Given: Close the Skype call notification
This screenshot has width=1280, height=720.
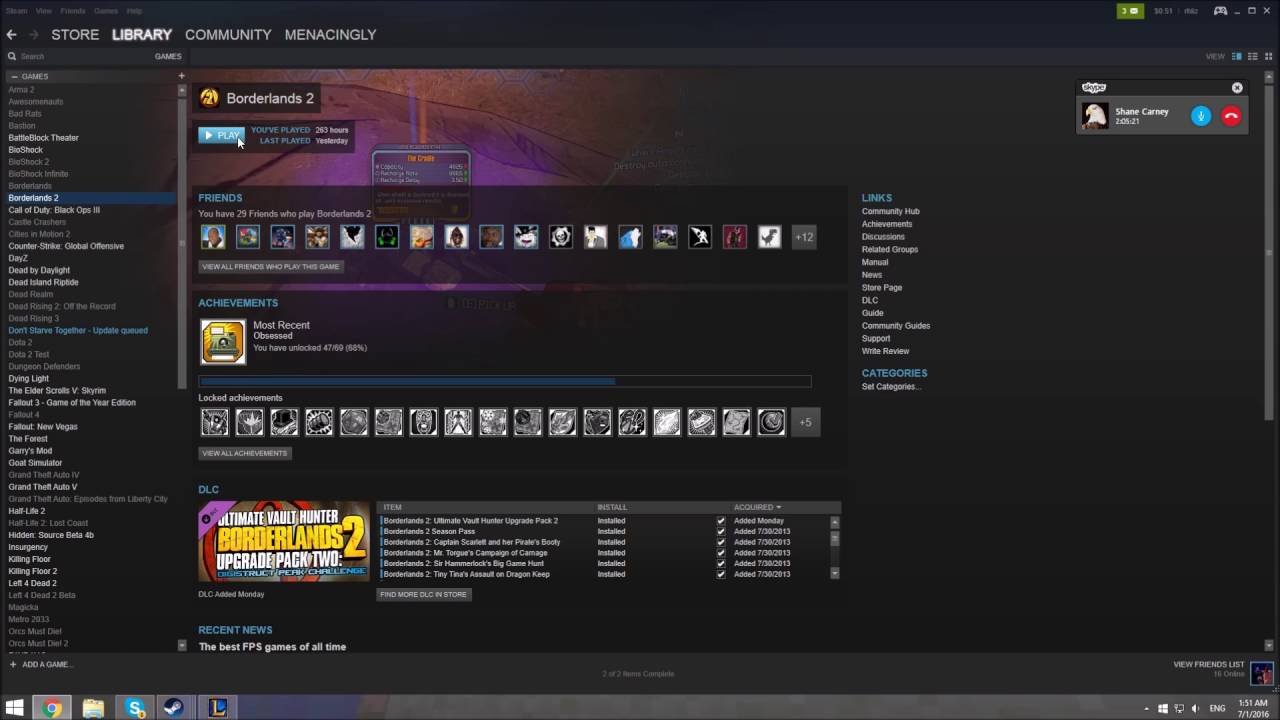Looking at the screenshot, I should pyautogui.click(x=1237, y=88).
